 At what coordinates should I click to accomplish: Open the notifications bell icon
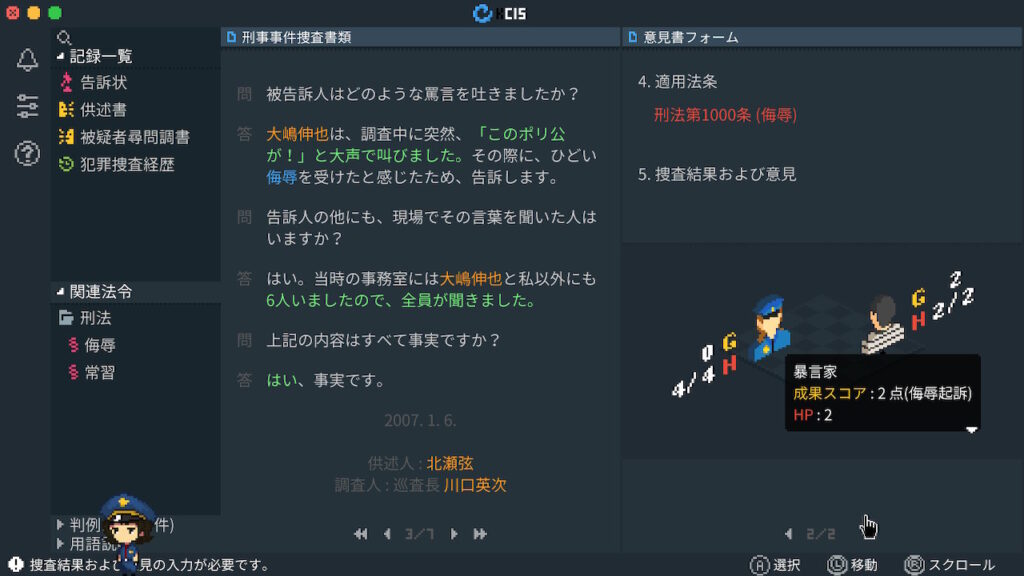[27, 60]
